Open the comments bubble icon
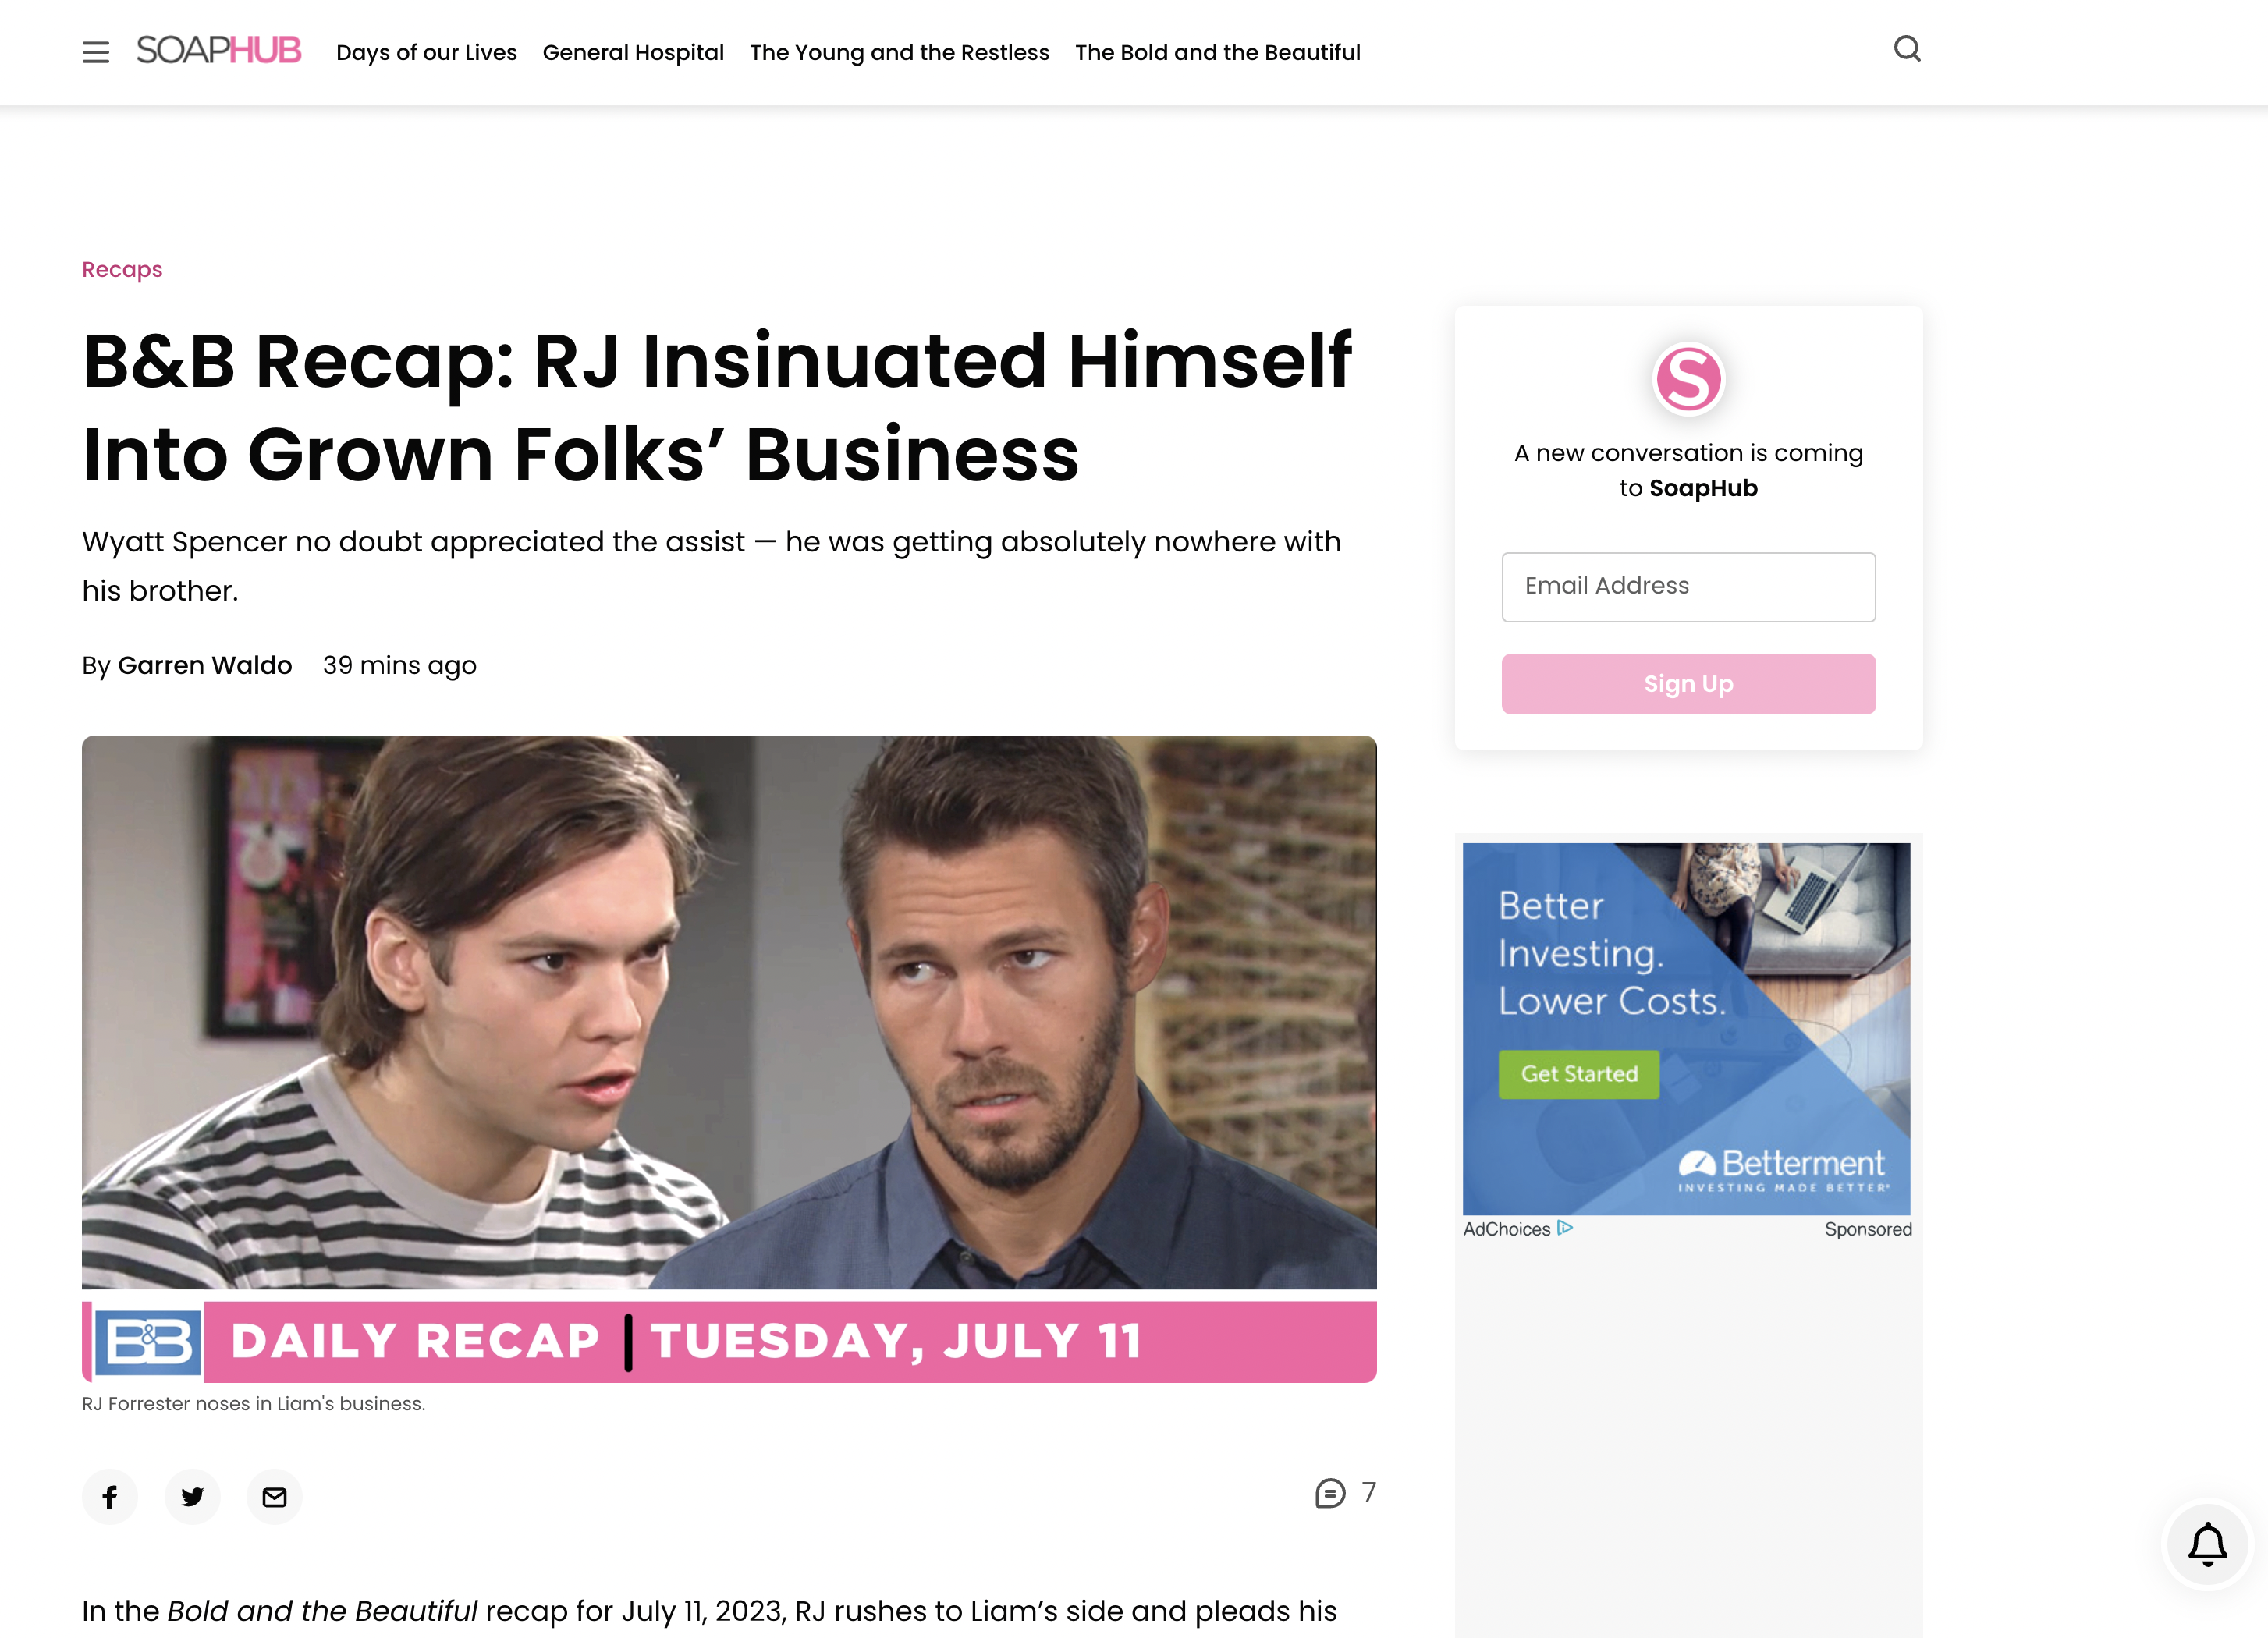This screenshot has width=2268, height=1638. pos(1330,1493)
